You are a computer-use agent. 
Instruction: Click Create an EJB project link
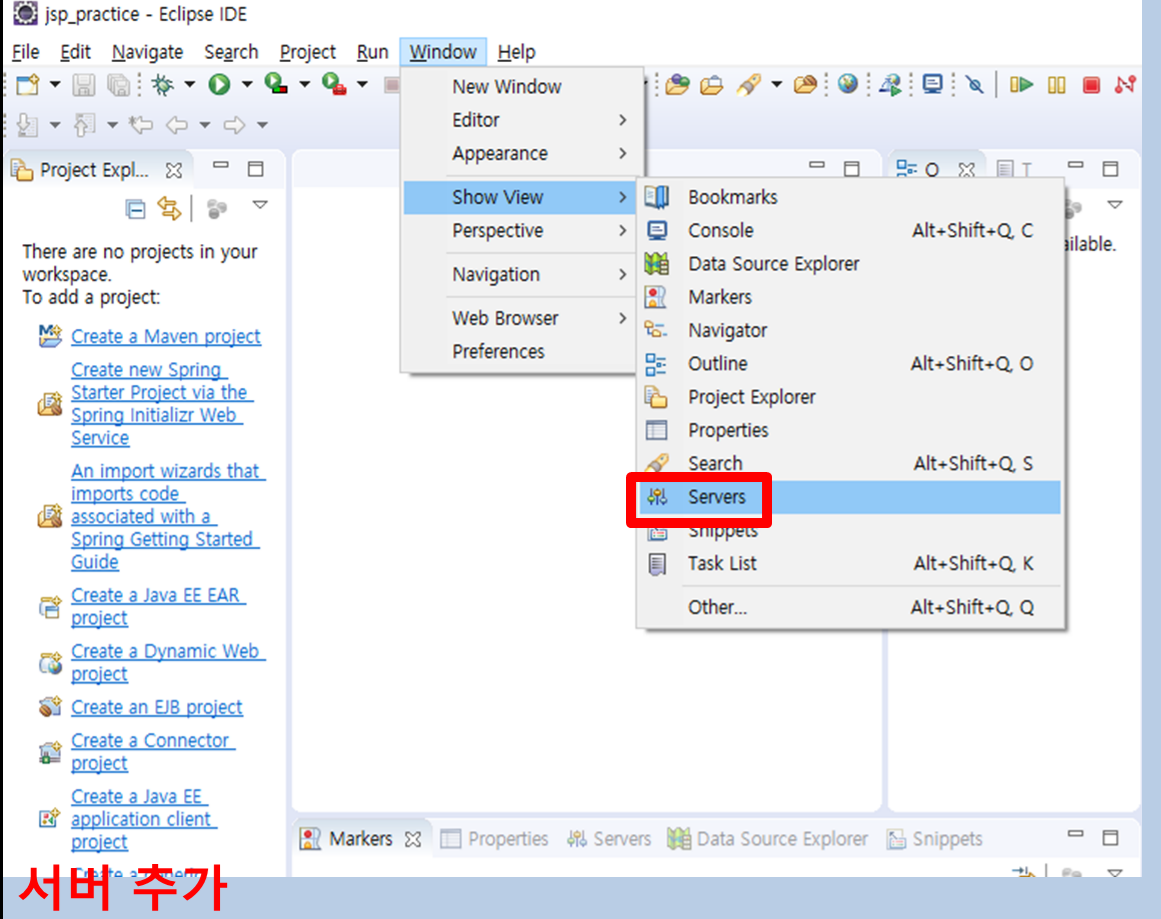click(x=157, y=707)
